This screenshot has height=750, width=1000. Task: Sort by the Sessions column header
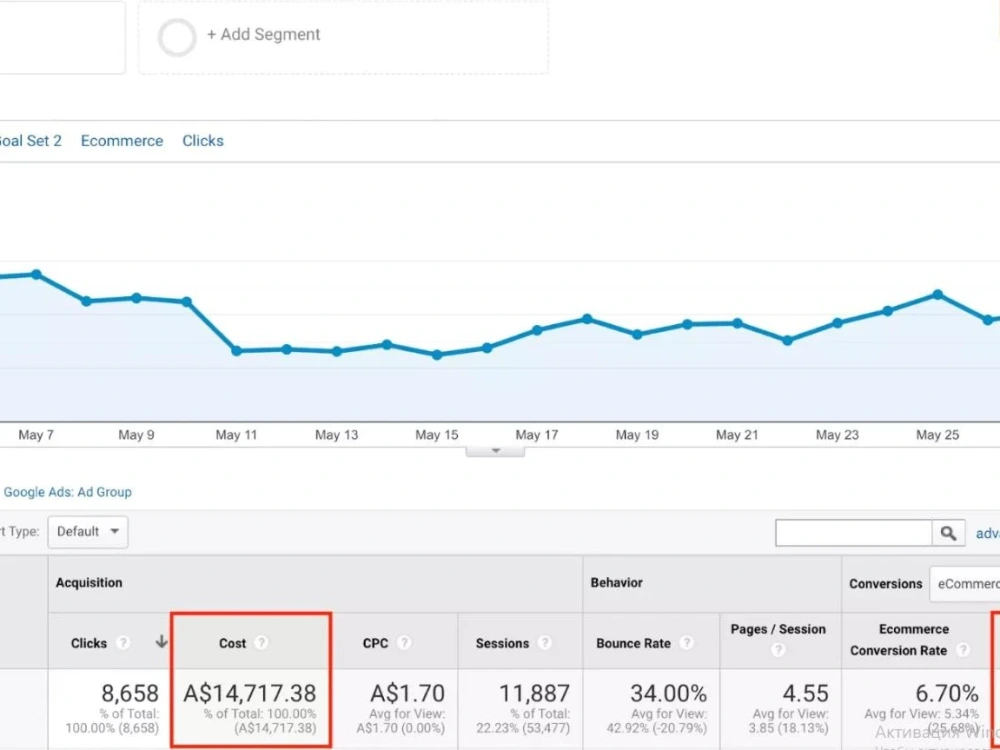tap(502, 643)
